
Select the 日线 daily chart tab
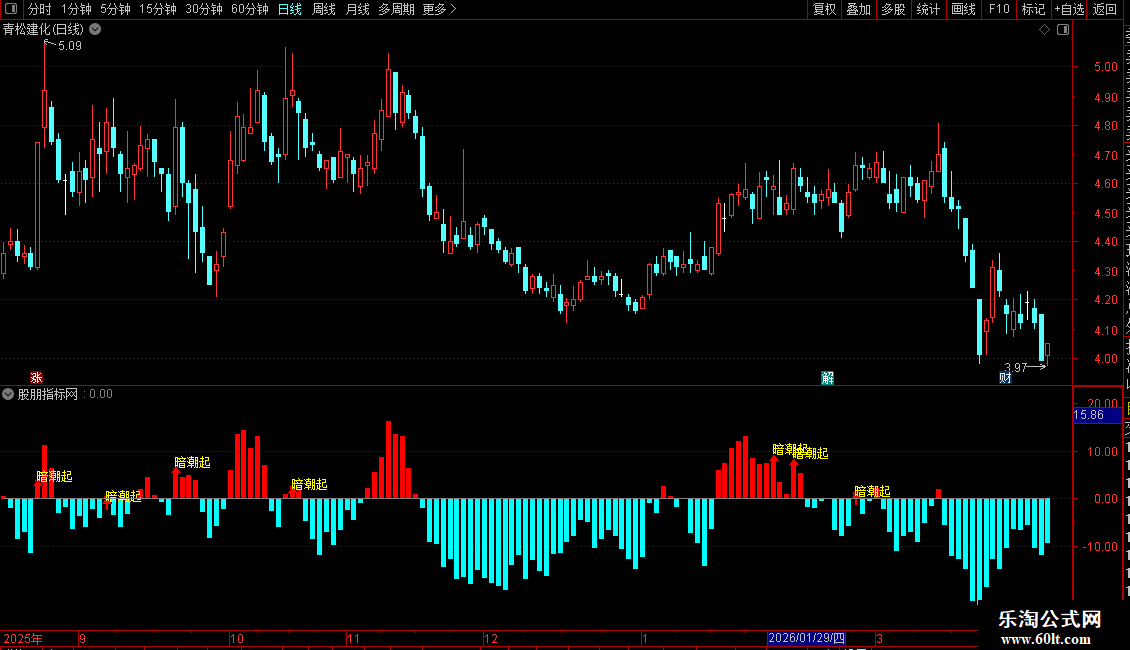(x=290, y=9)
